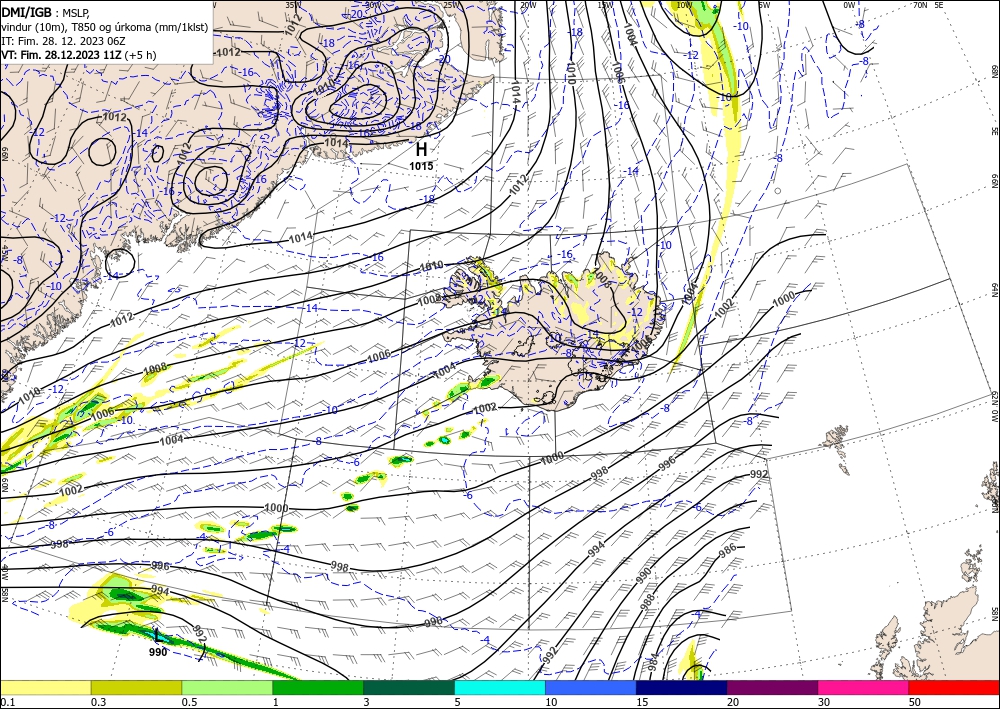Screen dimensions: 1000x709
Task: Click the red 50 mm legend swatch
Action: tap(954, 687)
